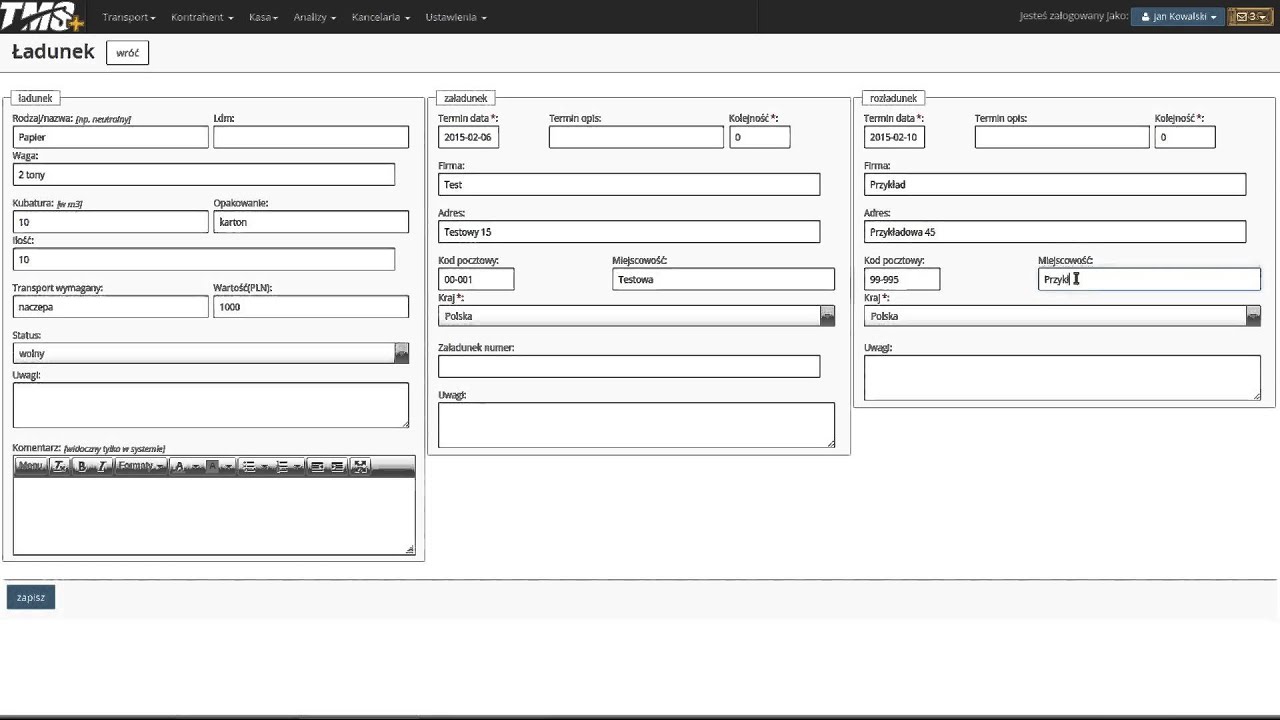
Task: Toggle bold in Komentarz editor
Action: [82, 466]
